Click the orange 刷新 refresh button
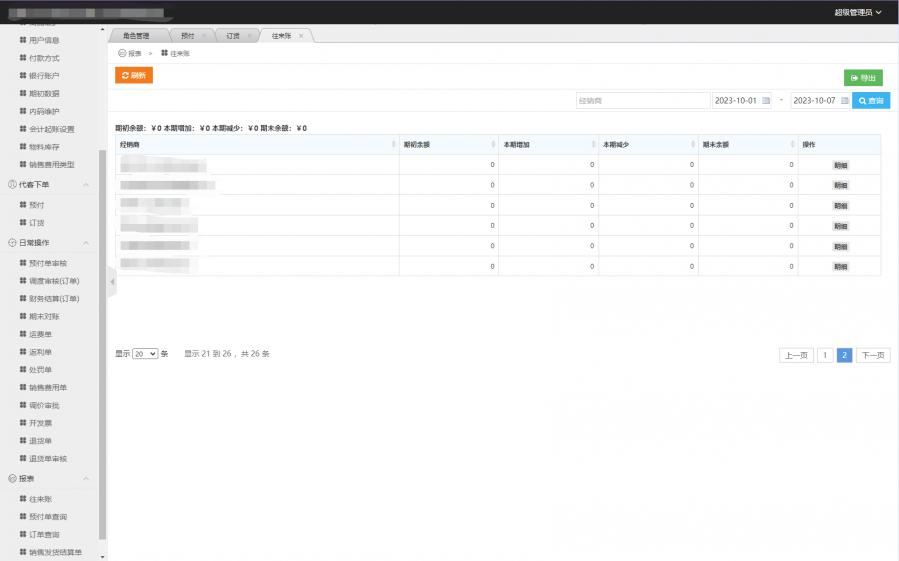The height and width of the screenshot is (561, 899). tap(134, 75)
